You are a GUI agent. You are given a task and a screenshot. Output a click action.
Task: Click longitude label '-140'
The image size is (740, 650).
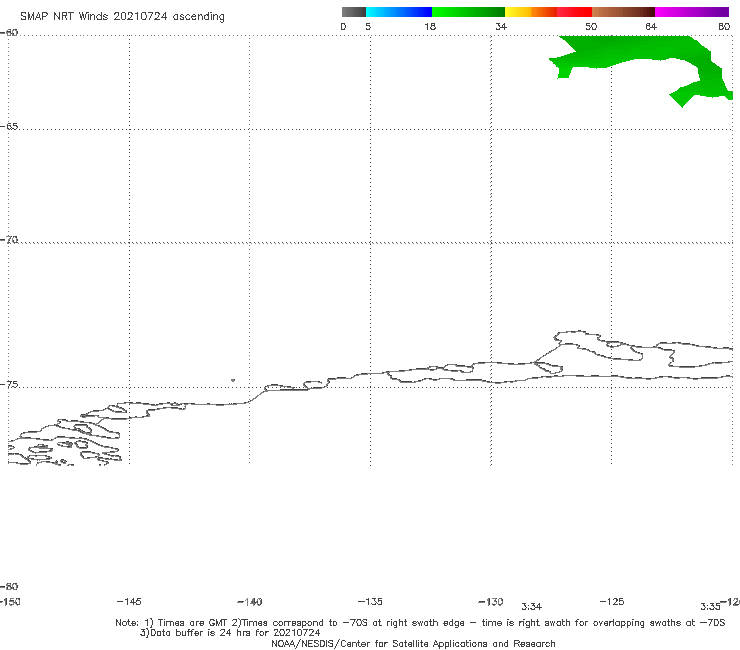pyautogui.click(x=250, y=602)
